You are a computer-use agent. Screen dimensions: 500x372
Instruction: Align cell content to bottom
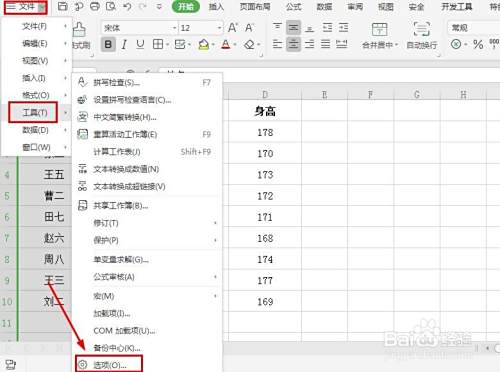click(x=310, y=28)
